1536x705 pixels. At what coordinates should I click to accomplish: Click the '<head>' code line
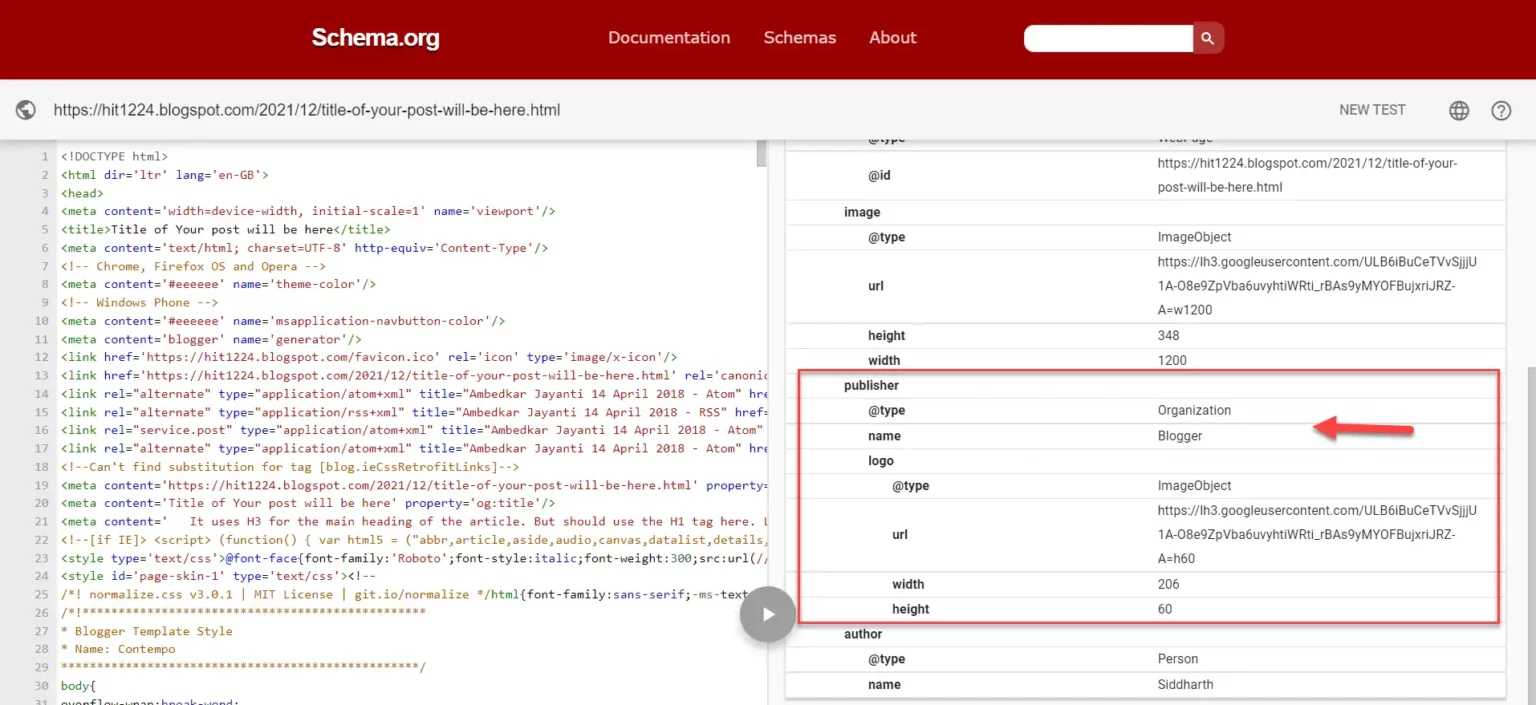coord(82,193)
